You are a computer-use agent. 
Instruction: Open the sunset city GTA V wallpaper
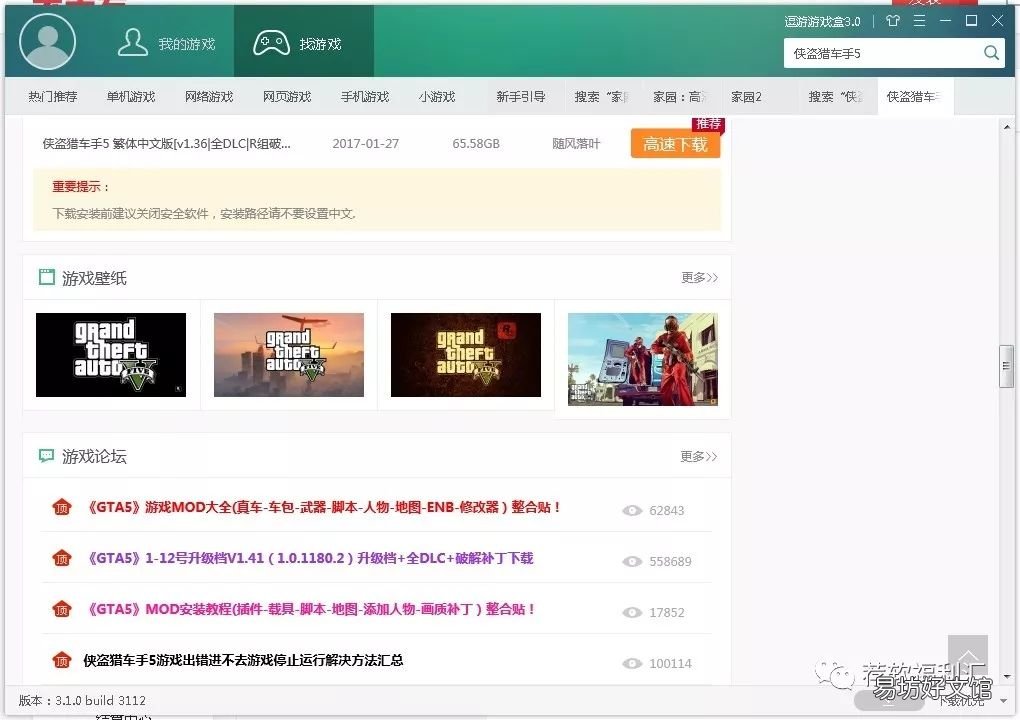(289, 354)
